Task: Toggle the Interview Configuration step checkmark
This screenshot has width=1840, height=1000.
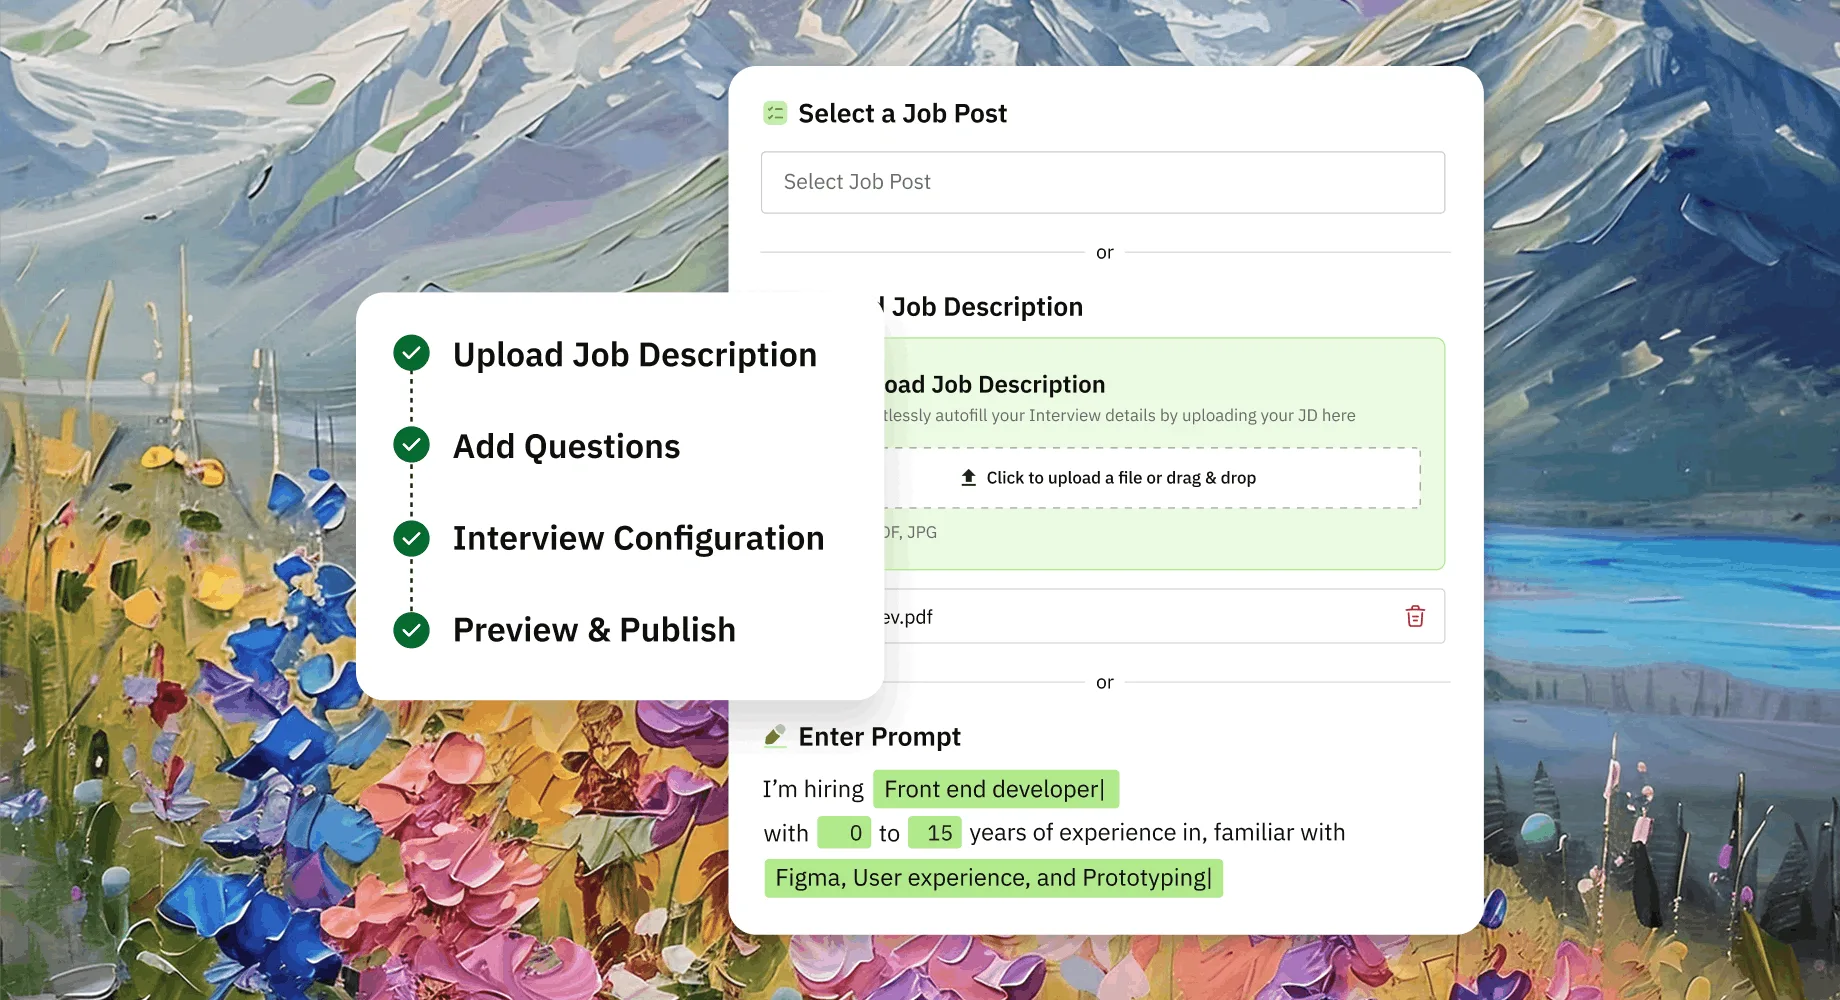Action: pyautogui.click(x=411, y=538)
